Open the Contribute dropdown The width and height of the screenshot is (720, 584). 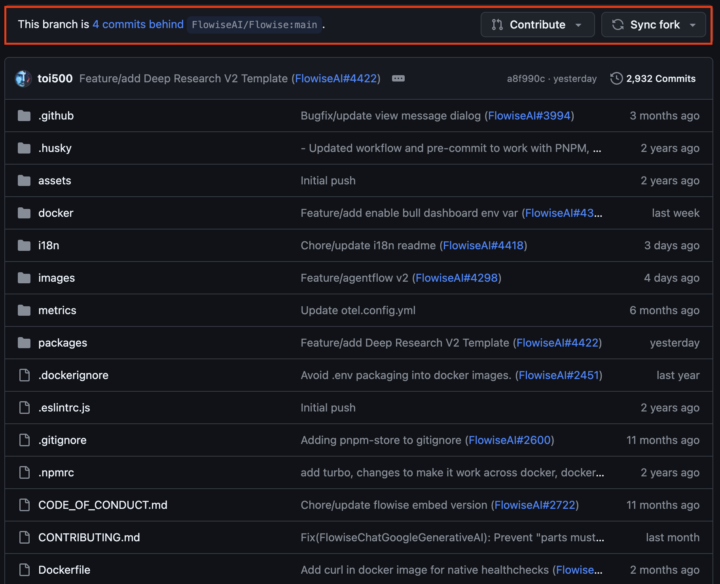tap(537, 25)
